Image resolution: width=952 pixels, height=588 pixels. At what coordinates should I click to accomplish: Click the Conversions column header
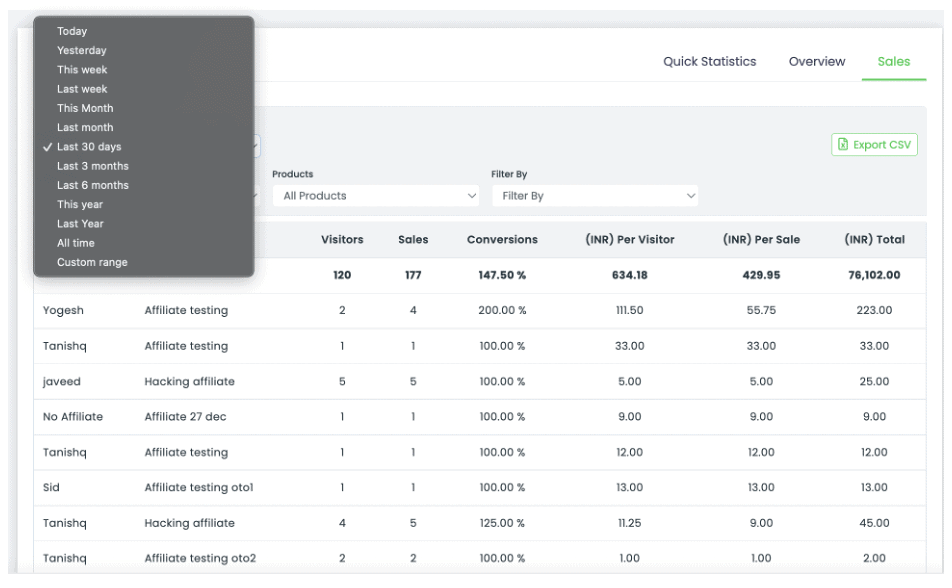click(502, 240)
